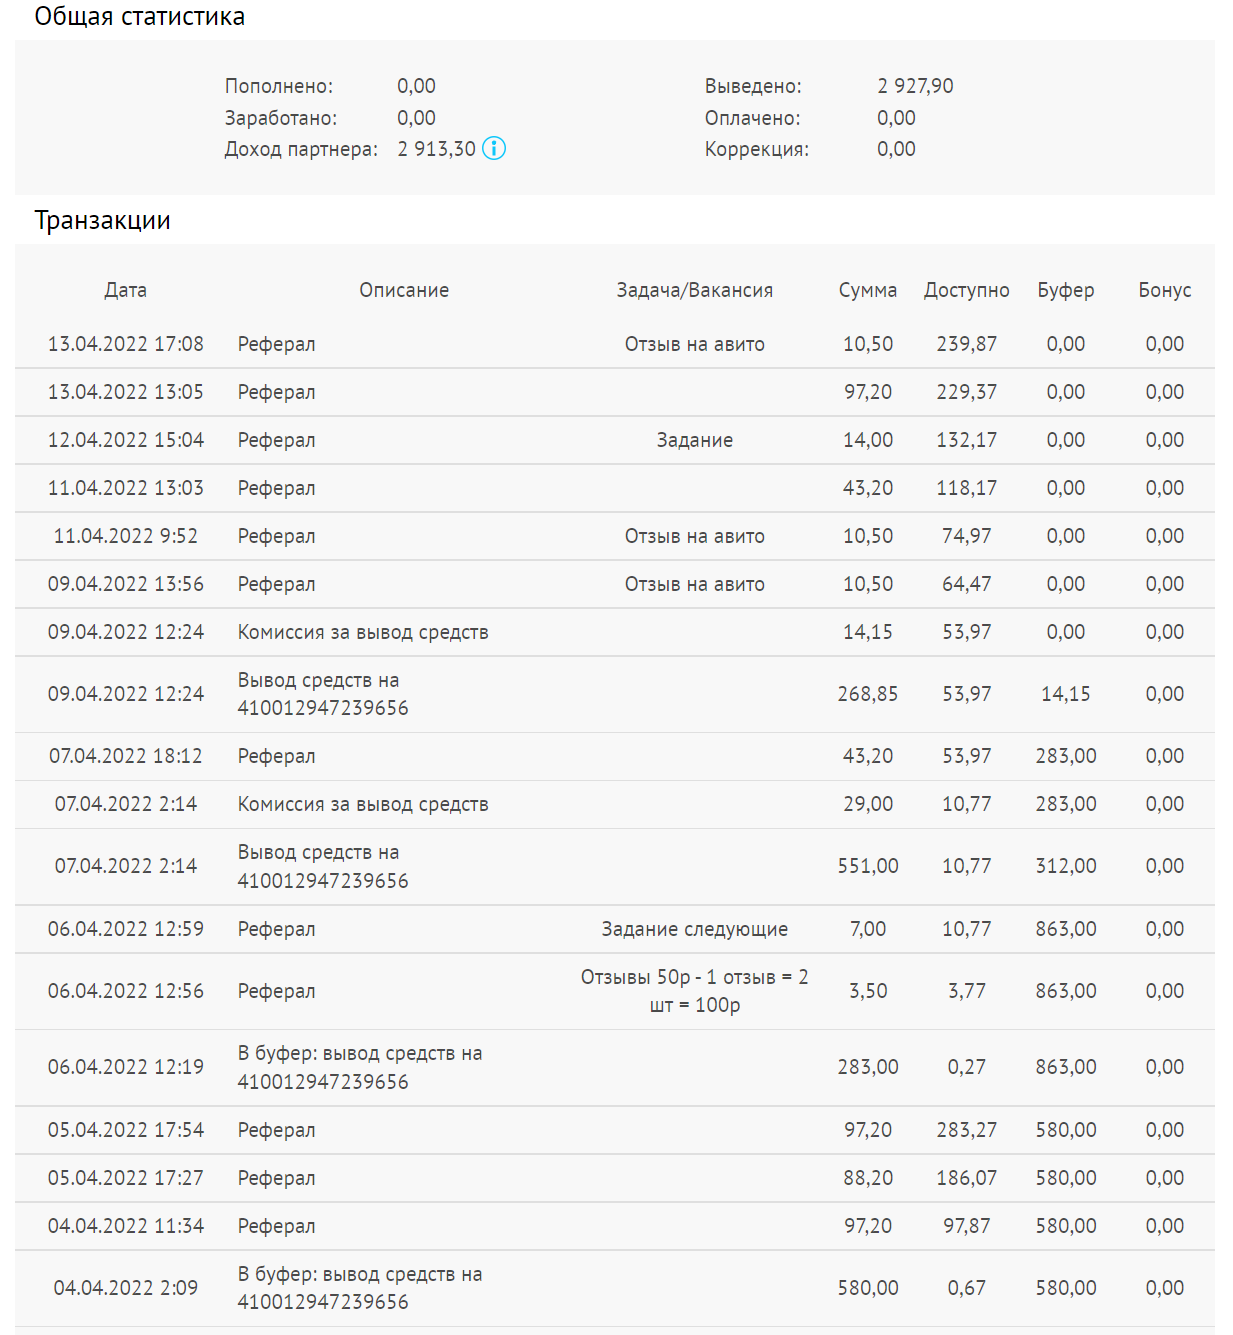Select withdrawal row with amount 551,00
Viewport: 1233px width, 1335px height.
tap(615, 867)
